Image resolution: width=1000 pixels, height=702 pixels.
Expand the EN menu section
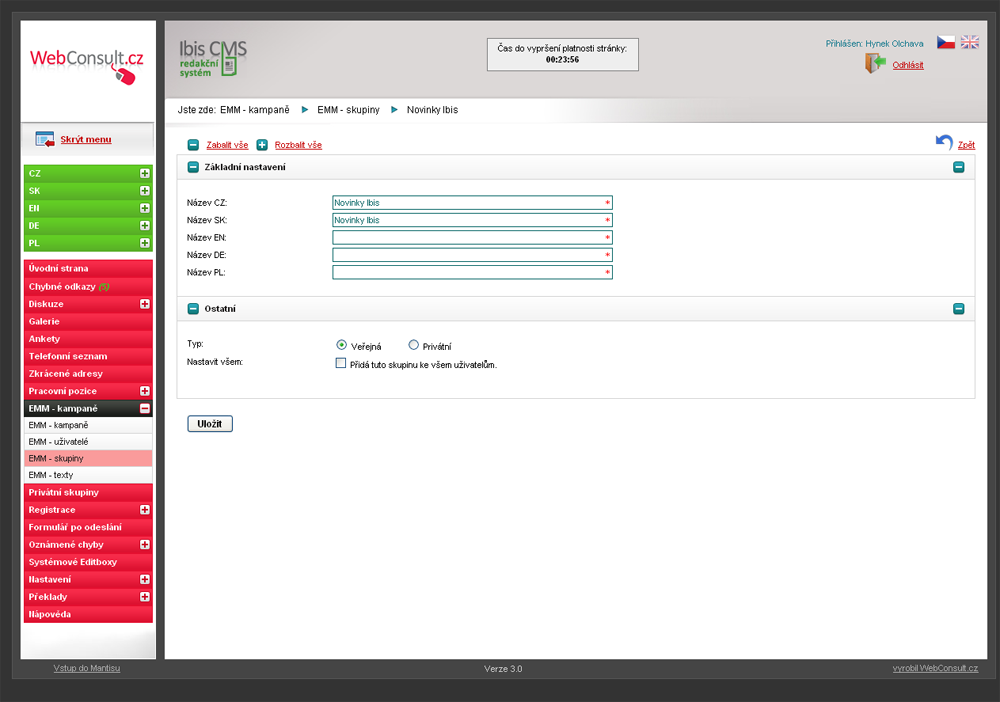[x=145, y=208]
